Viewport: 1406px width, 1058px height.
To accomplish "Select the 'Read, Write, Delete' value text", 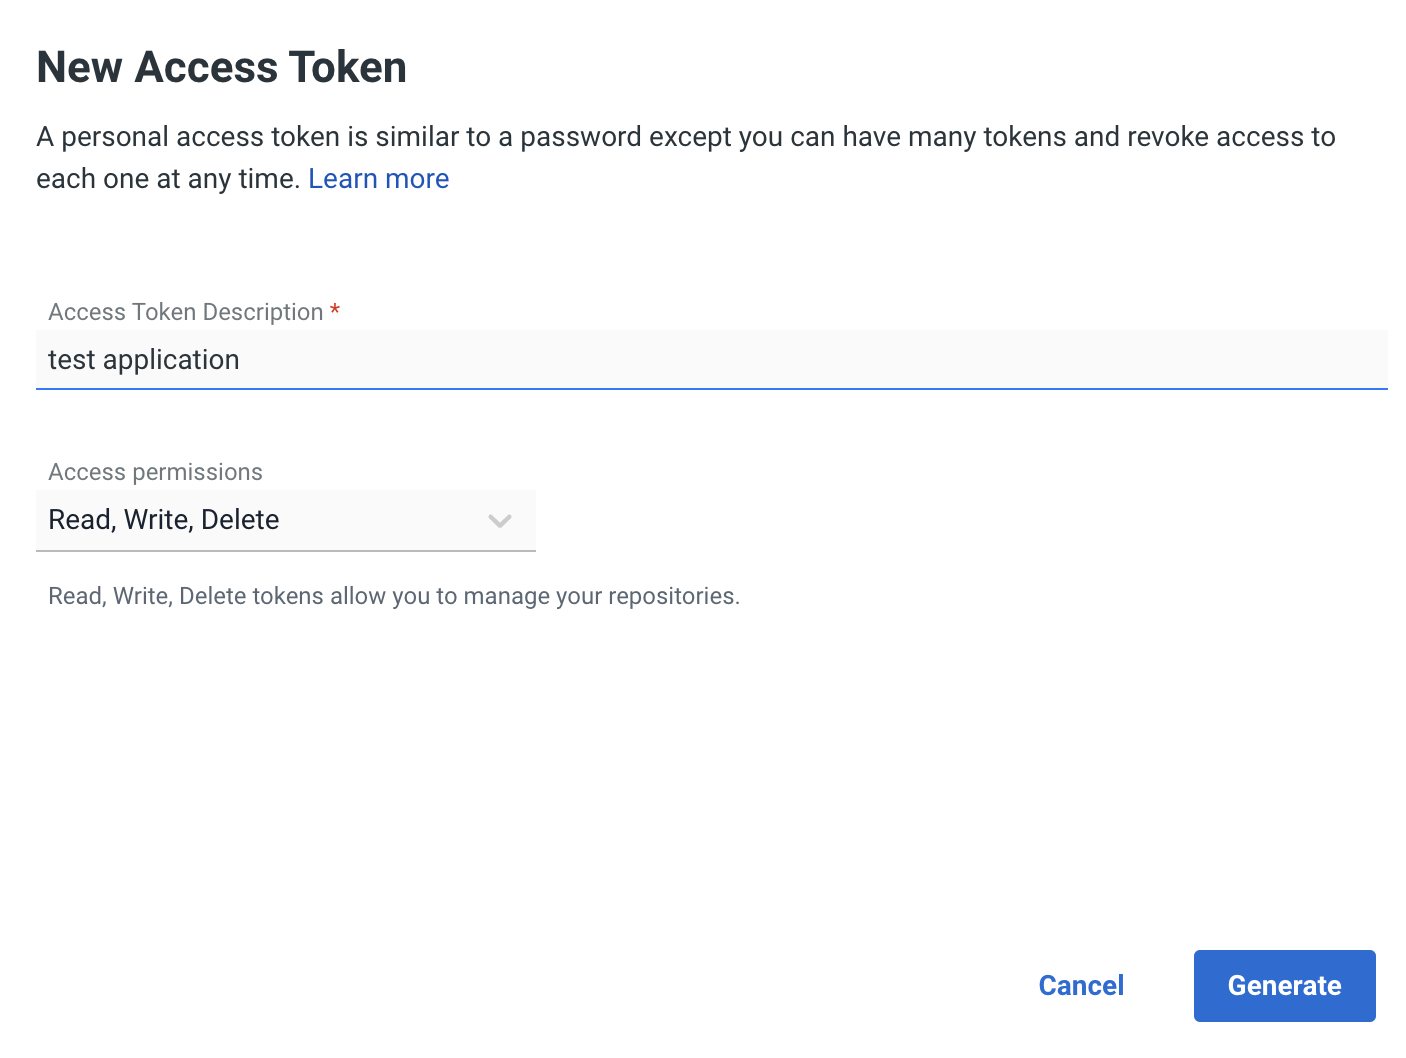I will point(164,520).
